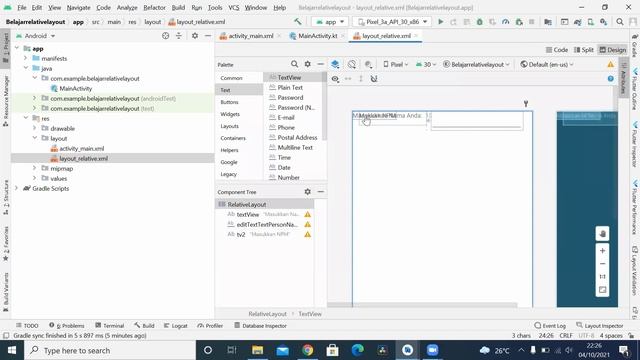The width and height of the screenshot is (640, 360).
Task: Click the Collapse All icon in the Project panel
Action: (x=179, y=36)
